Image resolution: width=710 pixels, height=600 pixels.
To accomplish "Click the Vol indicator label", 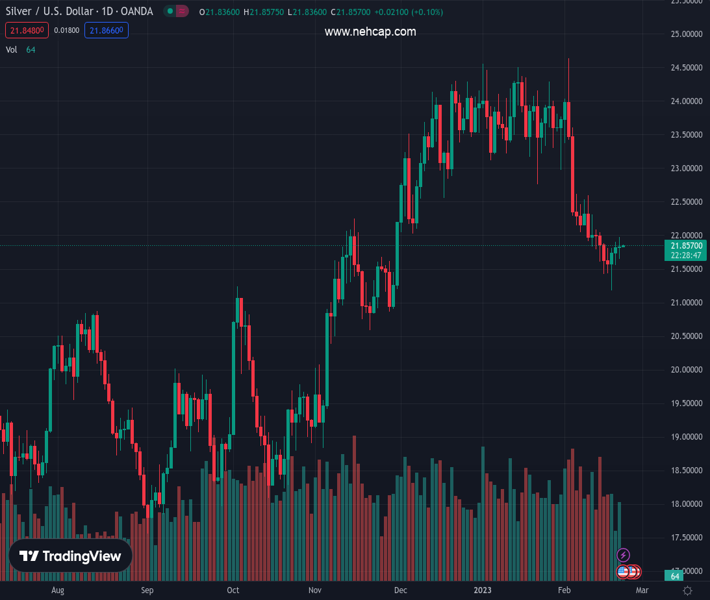I will pos(12,49).
